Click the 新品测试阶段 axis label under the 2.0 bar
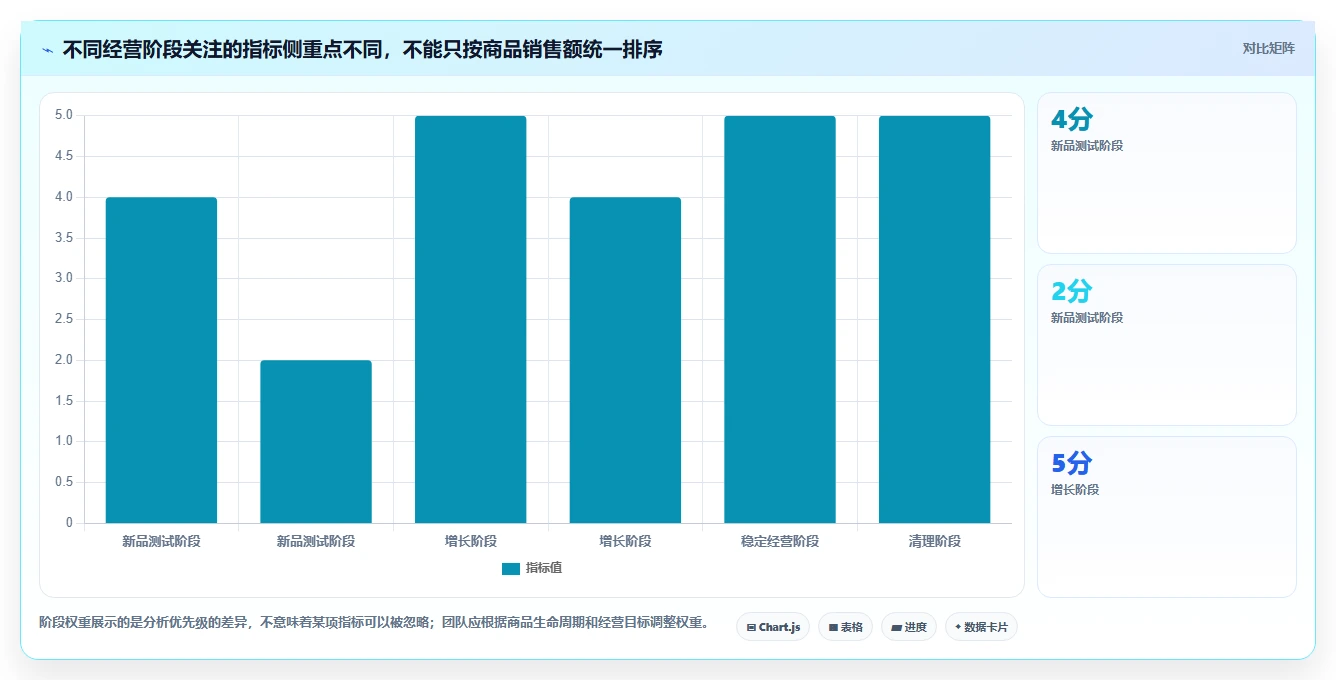 tap(316, 541)
